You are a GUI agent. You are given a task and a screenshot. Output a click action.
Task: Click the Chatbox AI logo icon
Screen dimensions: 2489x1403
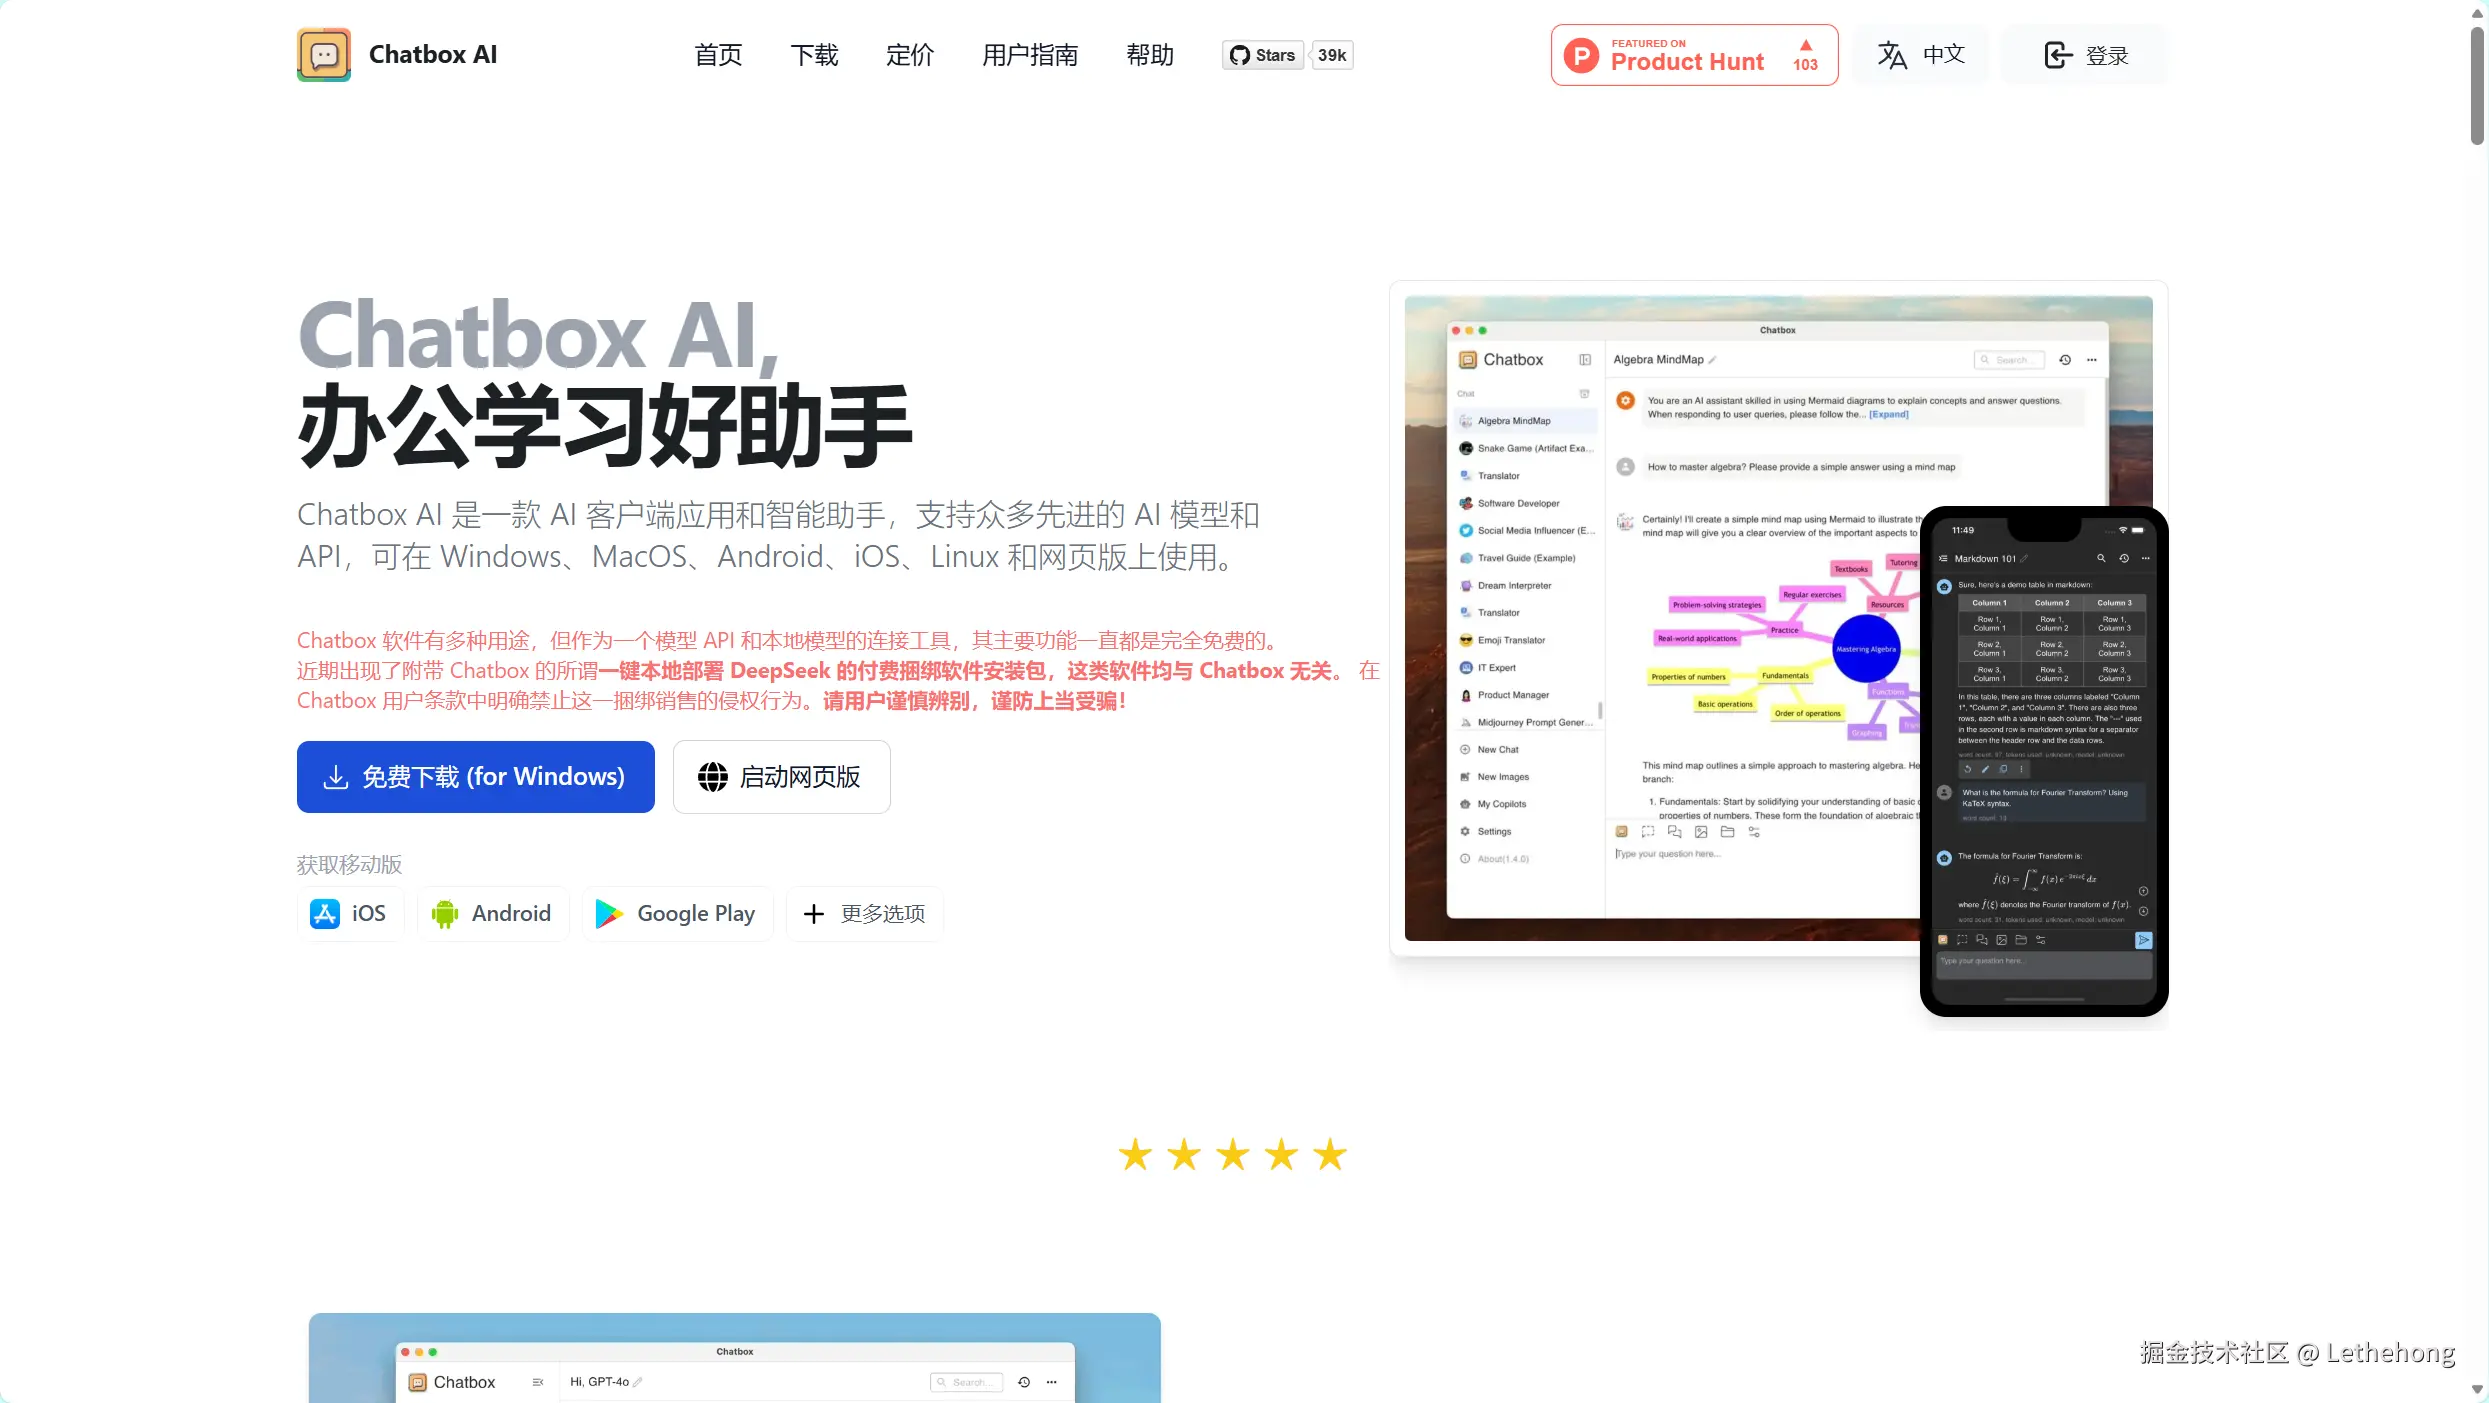[x=323, y=55]
